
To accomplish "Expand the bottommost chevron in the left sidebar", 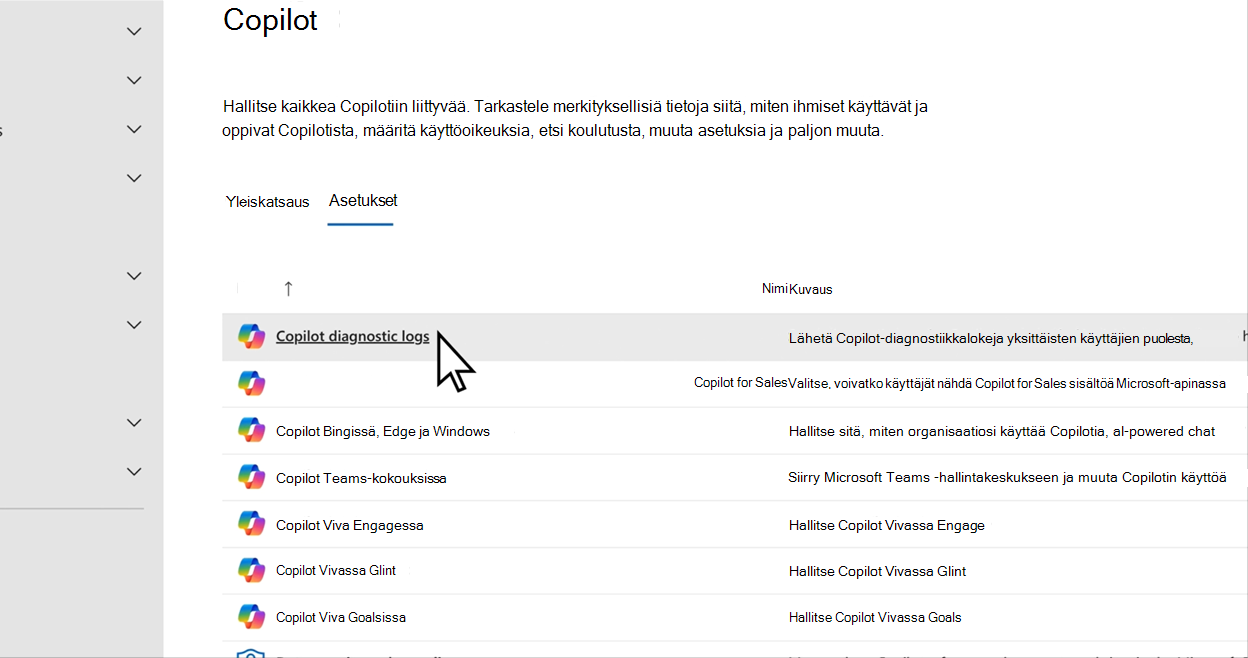I will 134,471.
